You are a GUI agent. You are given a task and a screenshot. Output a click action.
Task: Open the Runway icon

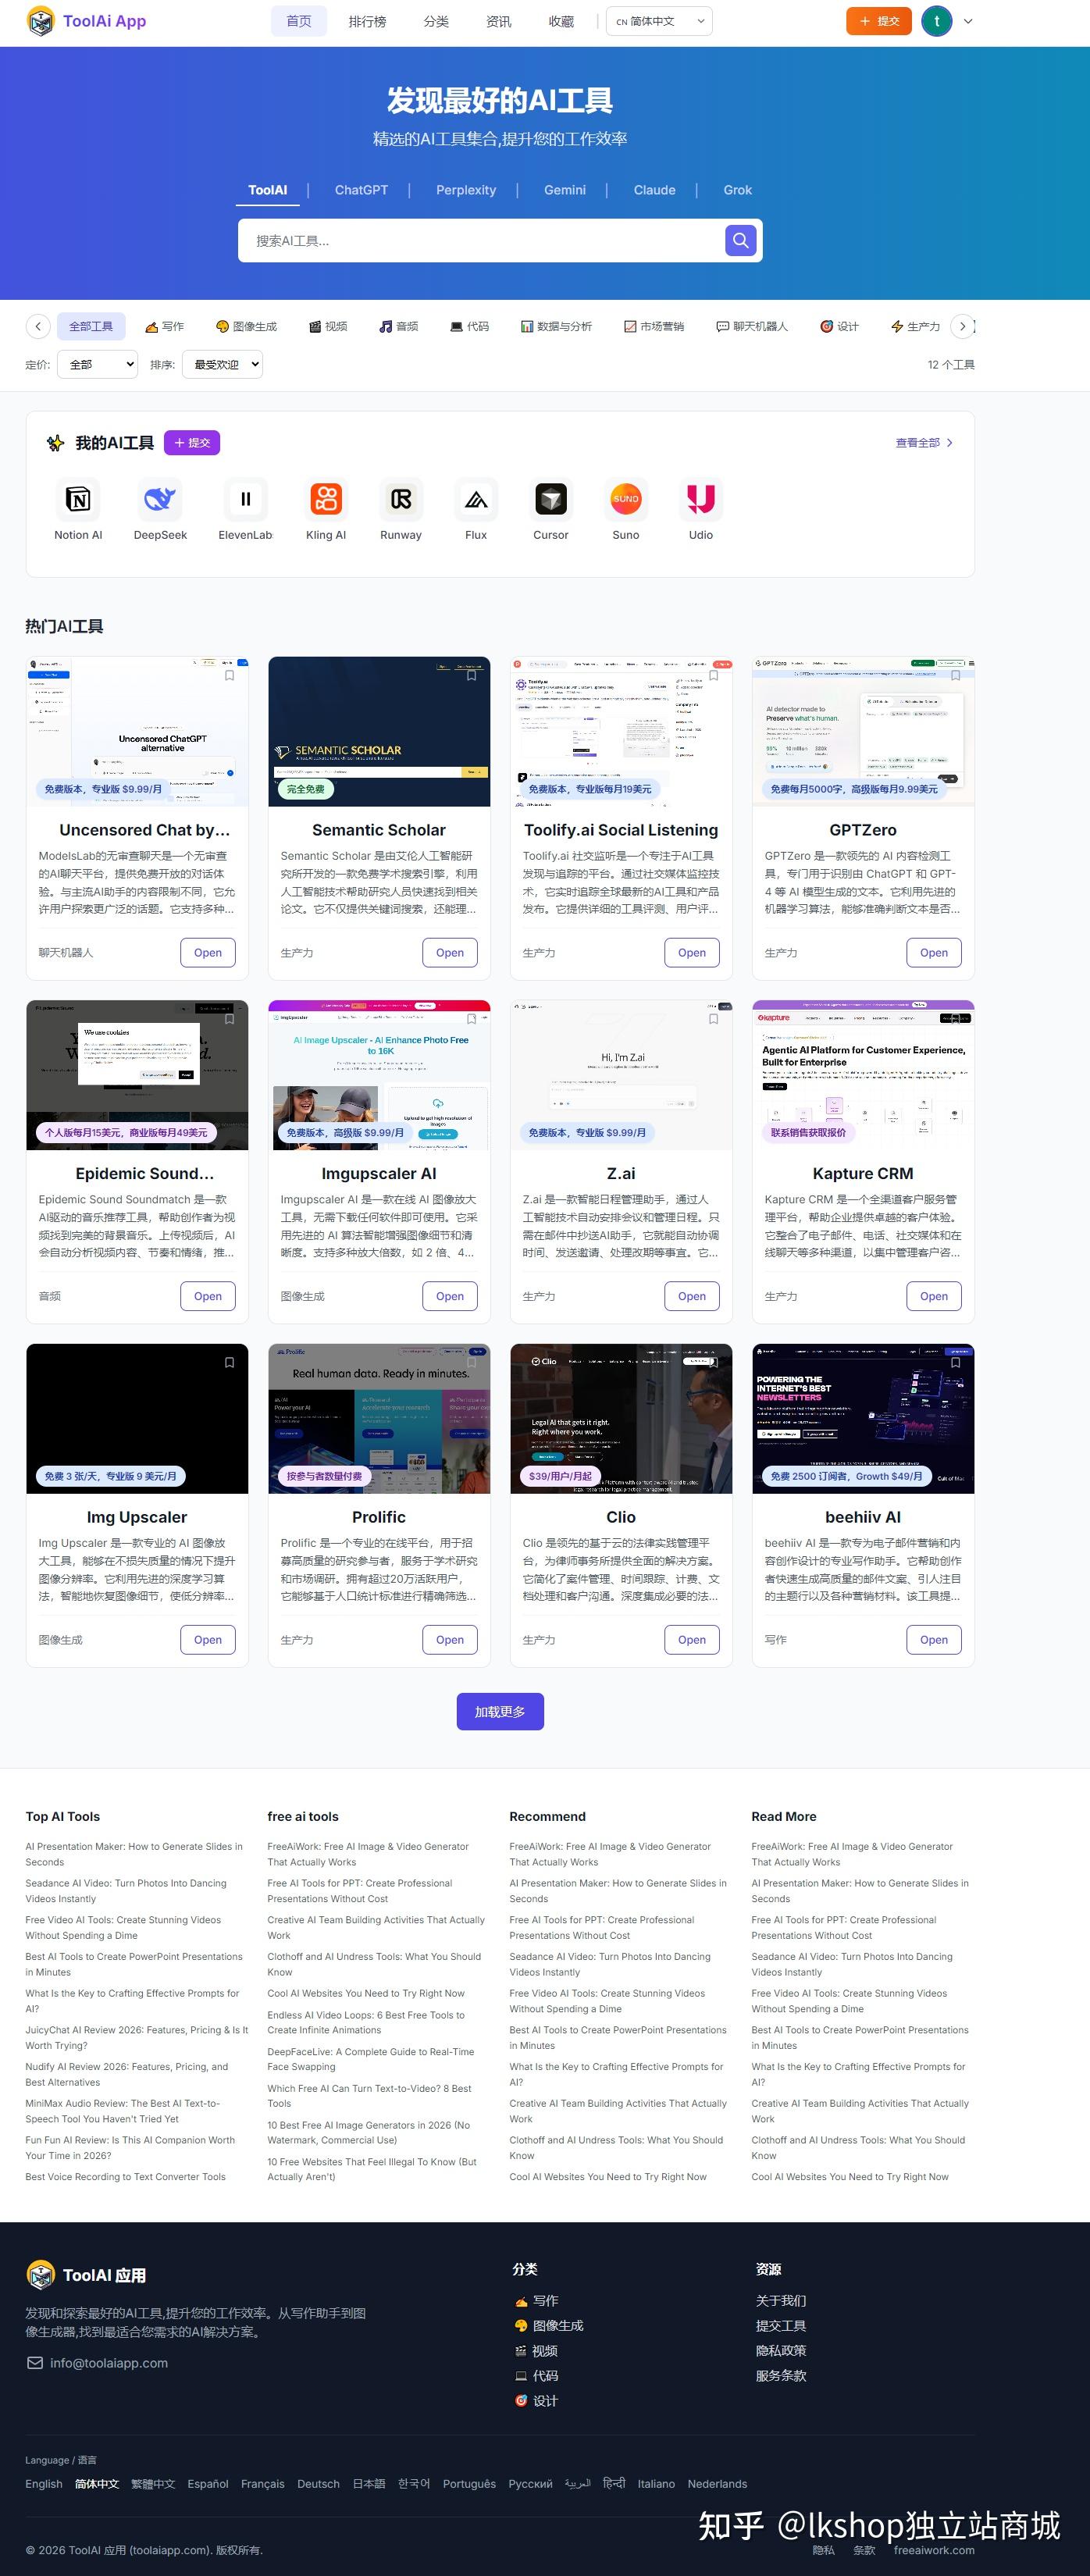[401, 498]
